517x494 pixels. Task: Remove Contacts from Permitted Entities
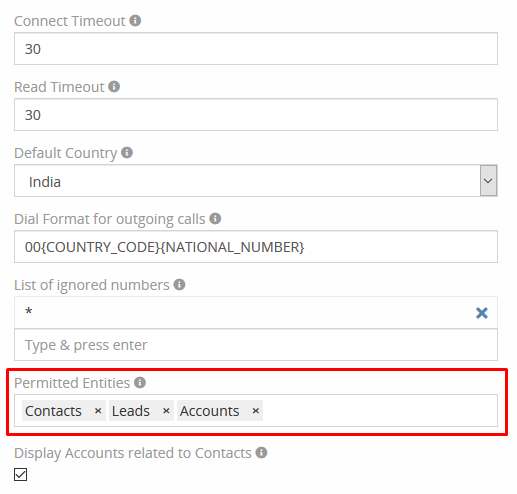(x=98, y=411)
